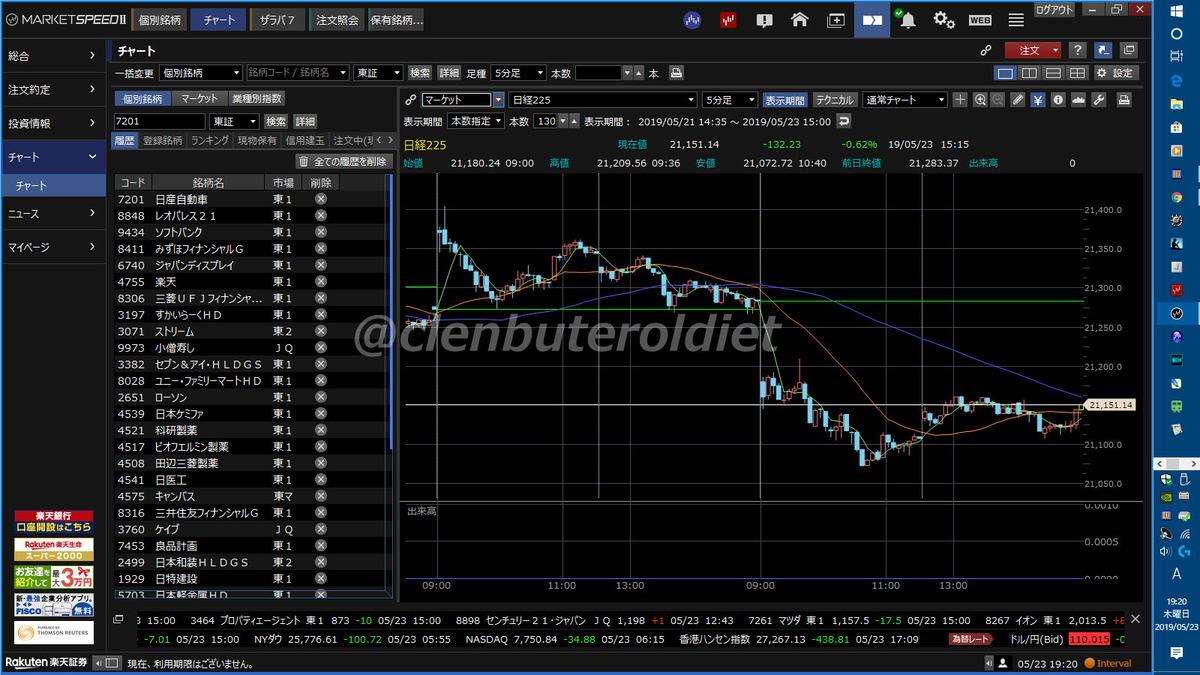
Task: Click the 楽天銀行 口座開設 banner
Action: coord(53,521)
